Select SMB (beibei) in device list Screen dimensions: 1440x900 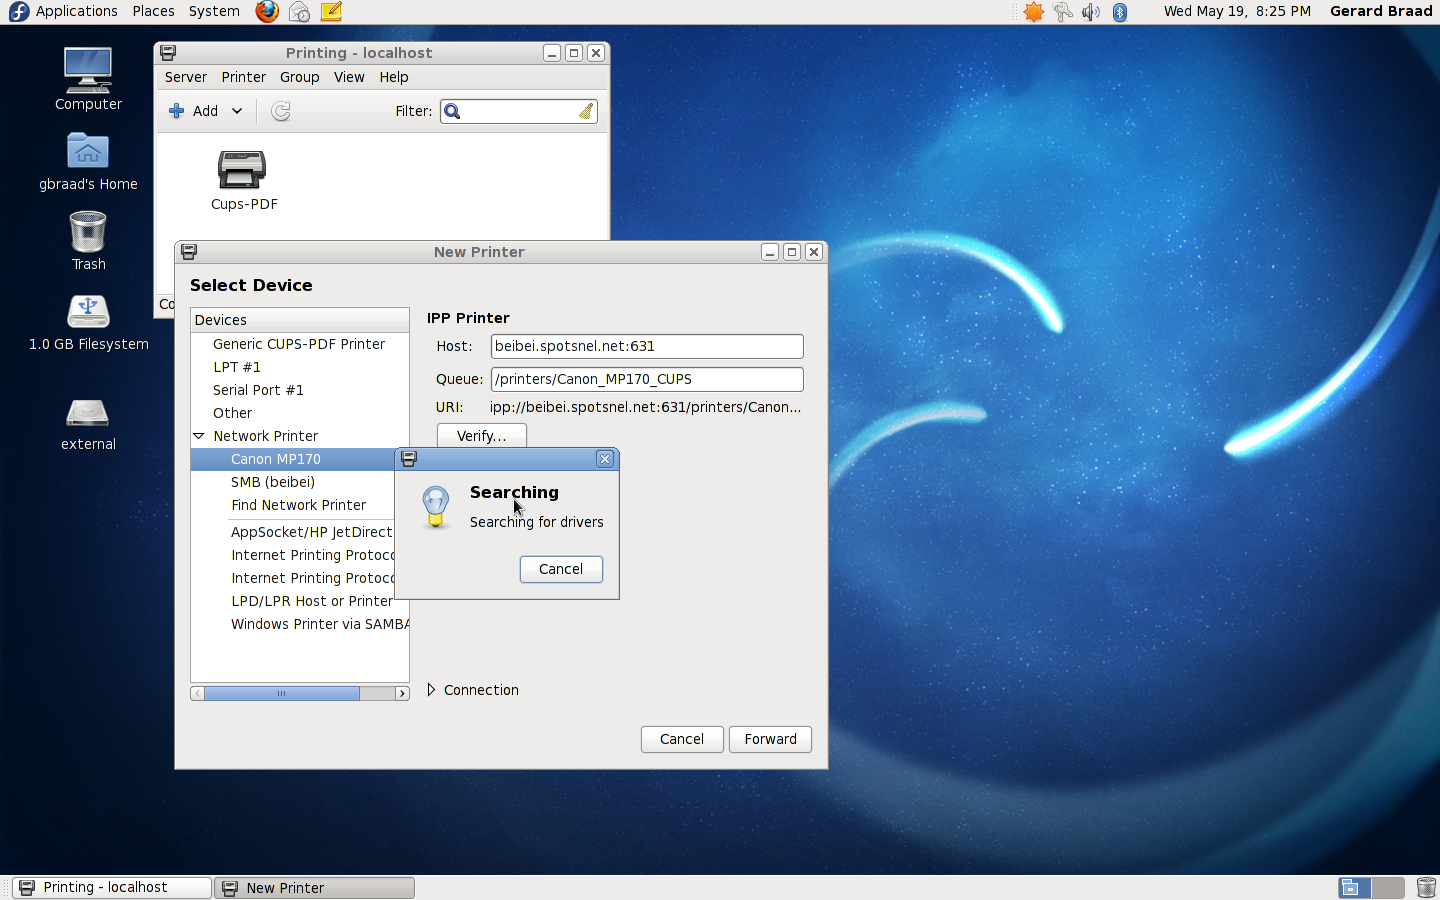point(273,482)
